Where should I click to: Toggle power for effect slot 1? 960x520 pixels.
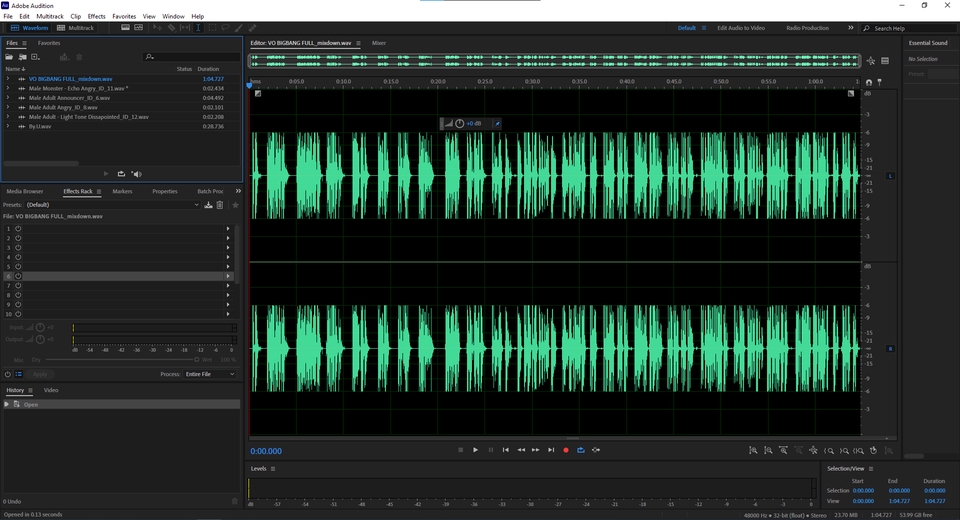(18, 229)
